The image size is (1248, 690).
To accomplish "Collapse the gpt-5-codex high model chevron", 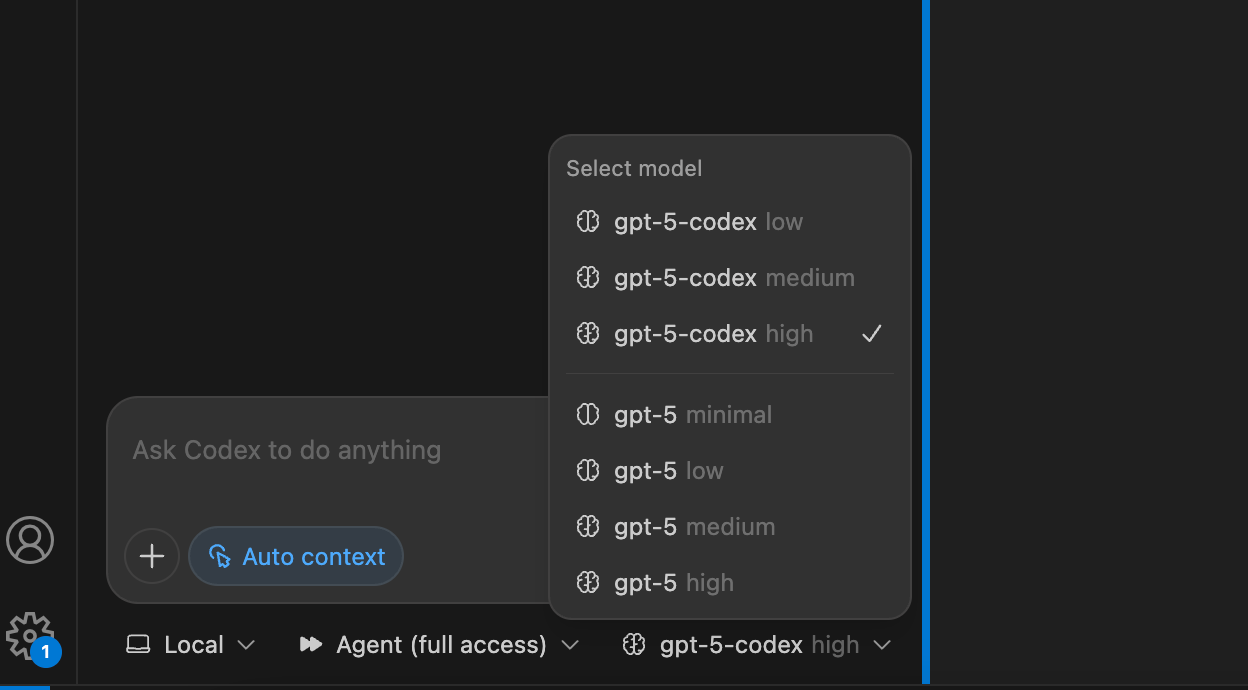I will 882,645.
